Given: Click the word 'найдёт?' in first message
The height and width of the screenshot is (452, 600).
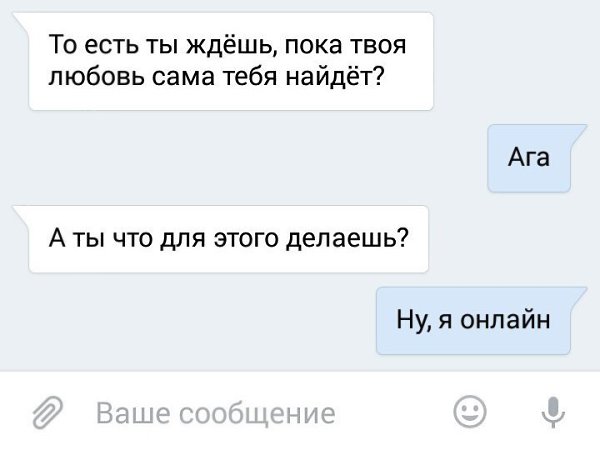Looking at the screenshot, I should [x=335, y=76].
